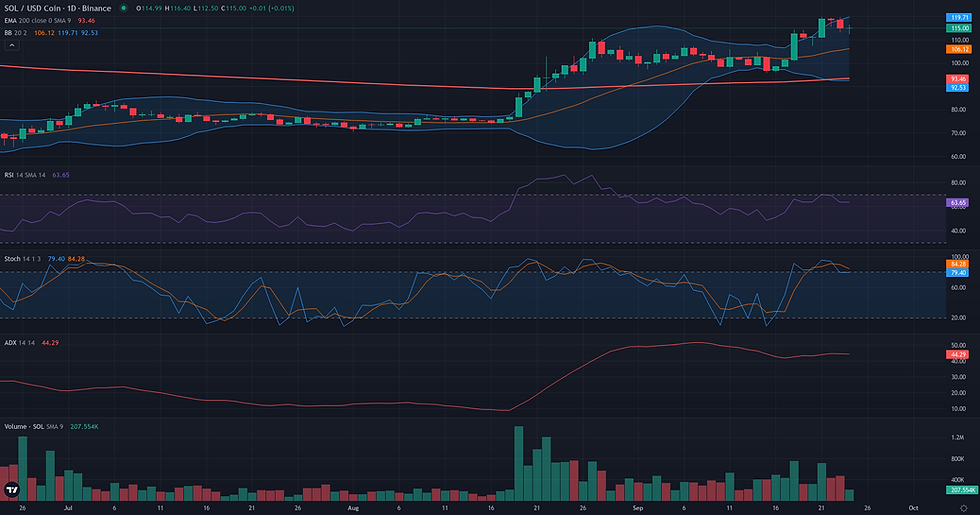Select the EMA 200 indicator legend

coord(38,21)
